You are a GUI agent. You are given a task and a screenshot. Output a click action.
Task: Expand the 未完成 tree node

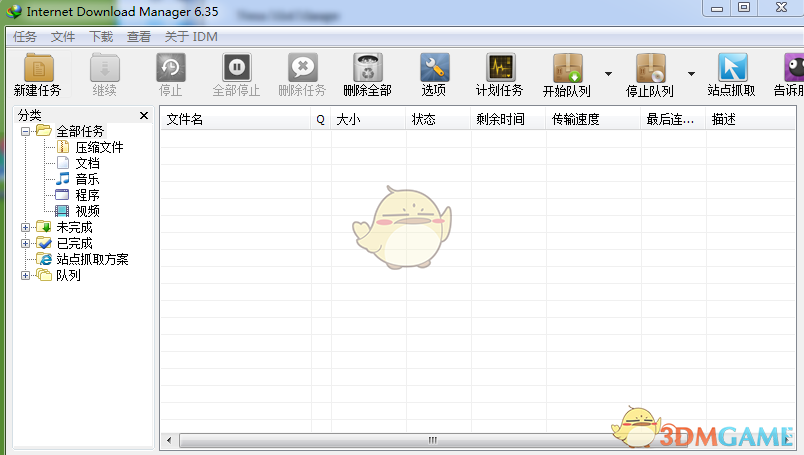pyautogui.click(x=25, y=227)
